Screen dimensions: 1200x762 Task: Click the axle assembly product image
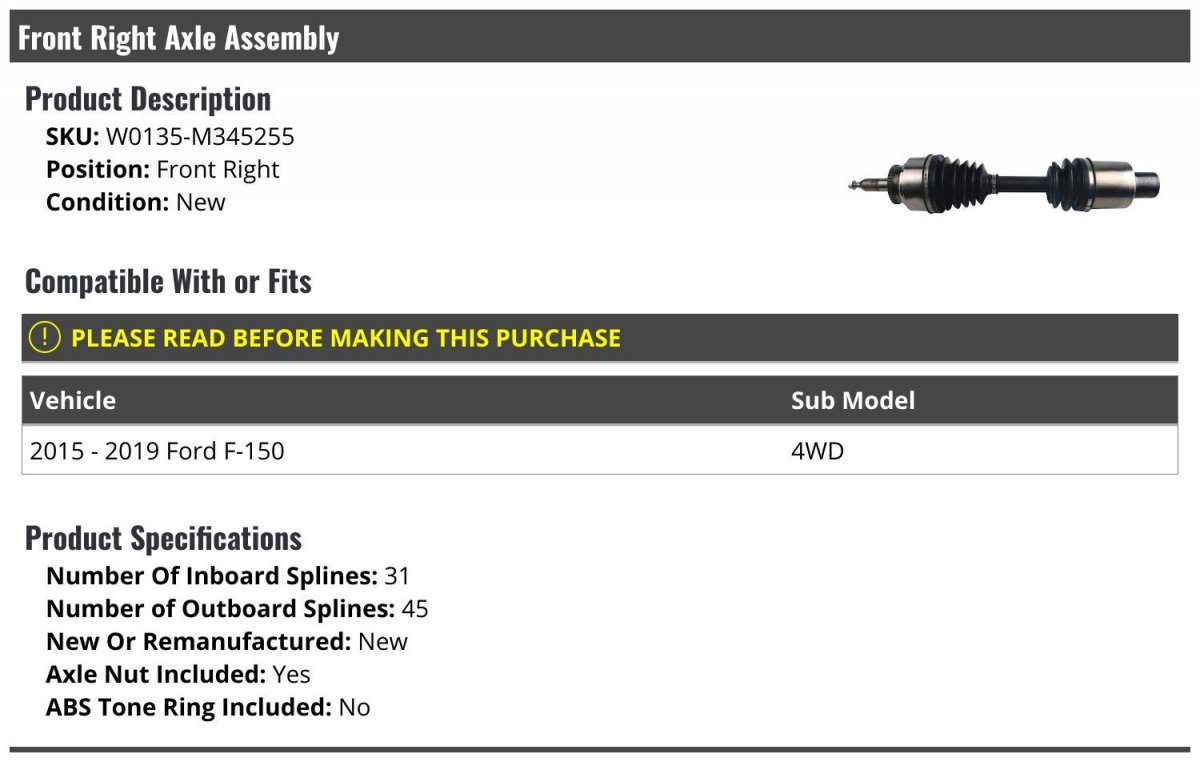coord(1003,184)
